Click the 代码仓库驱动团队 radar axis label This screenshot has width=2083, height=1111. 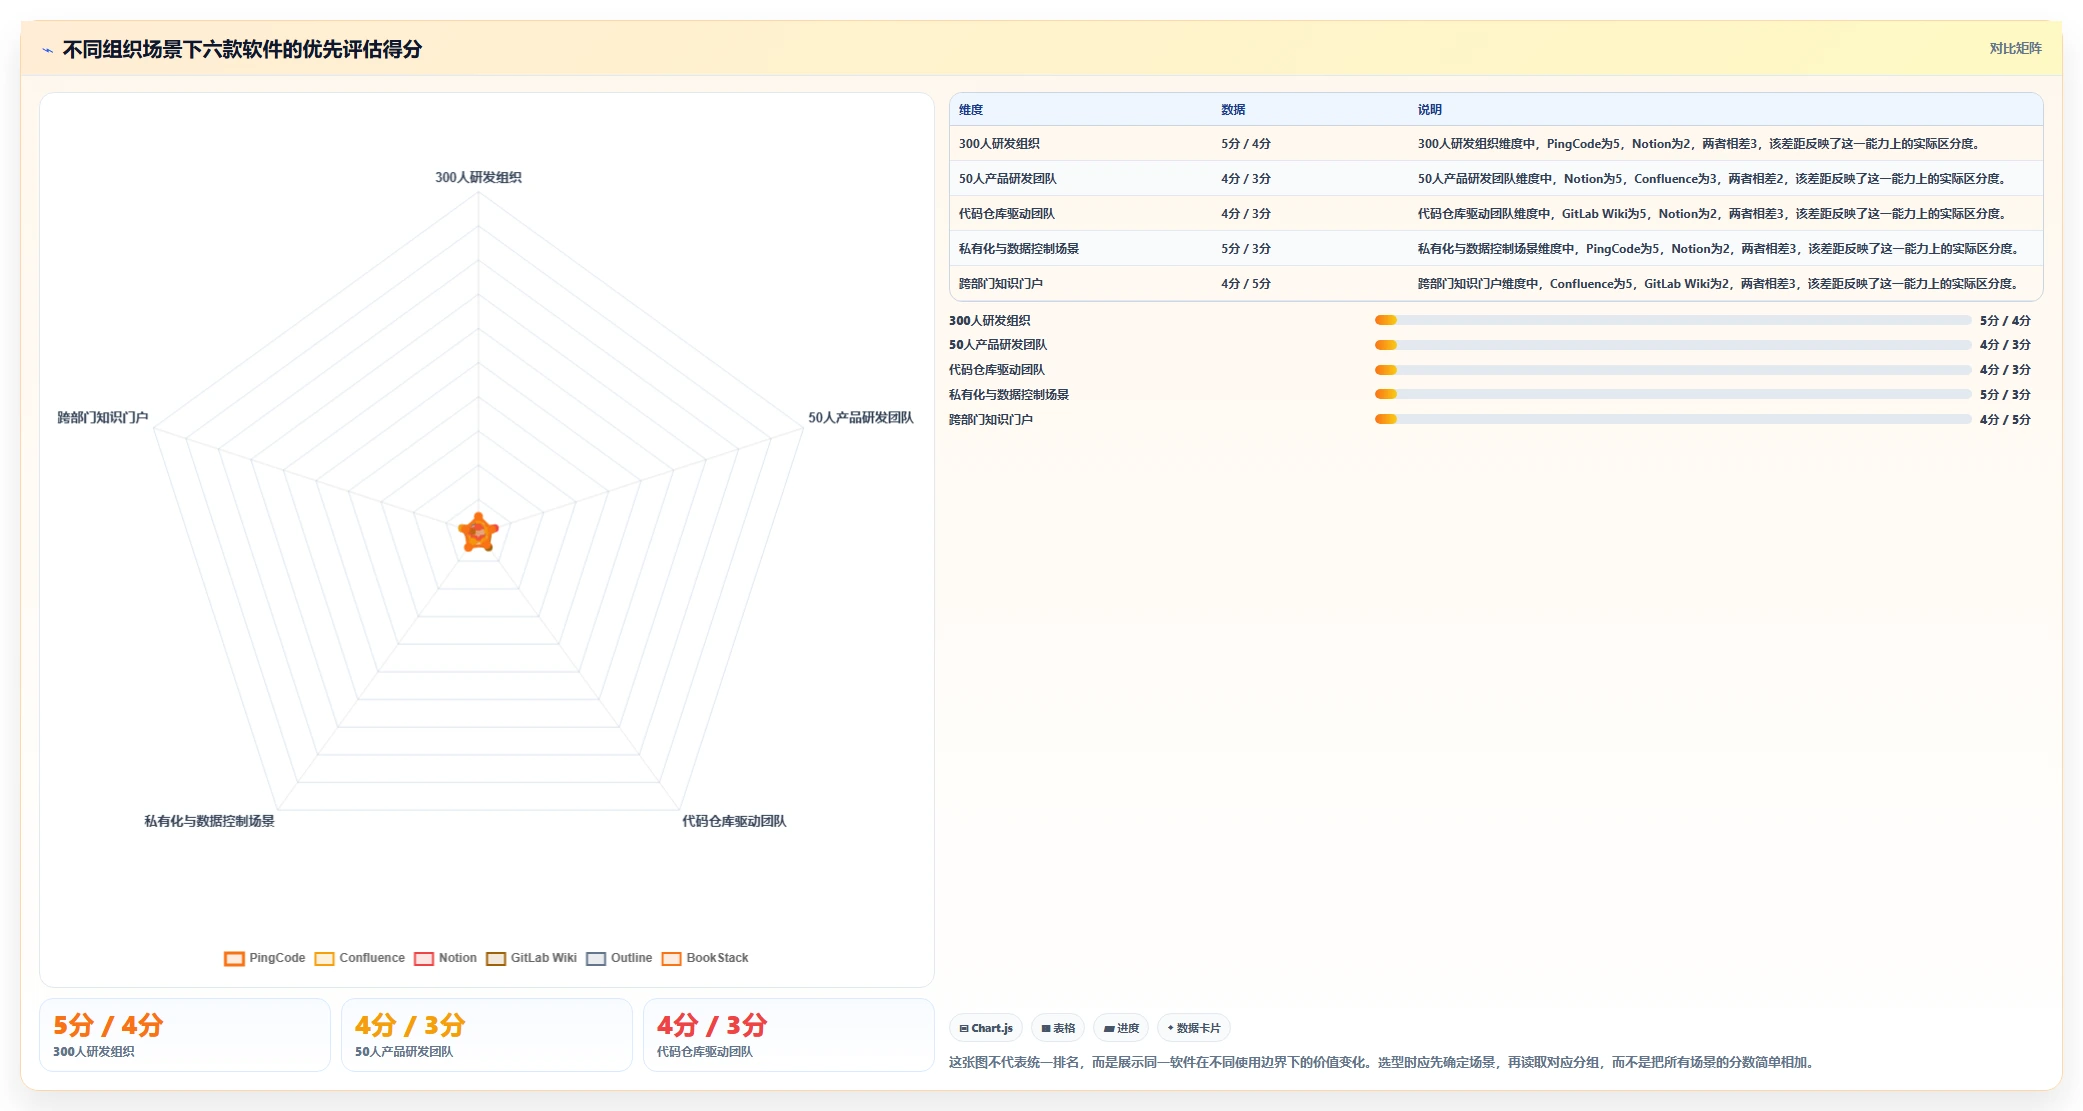point(734,821)
